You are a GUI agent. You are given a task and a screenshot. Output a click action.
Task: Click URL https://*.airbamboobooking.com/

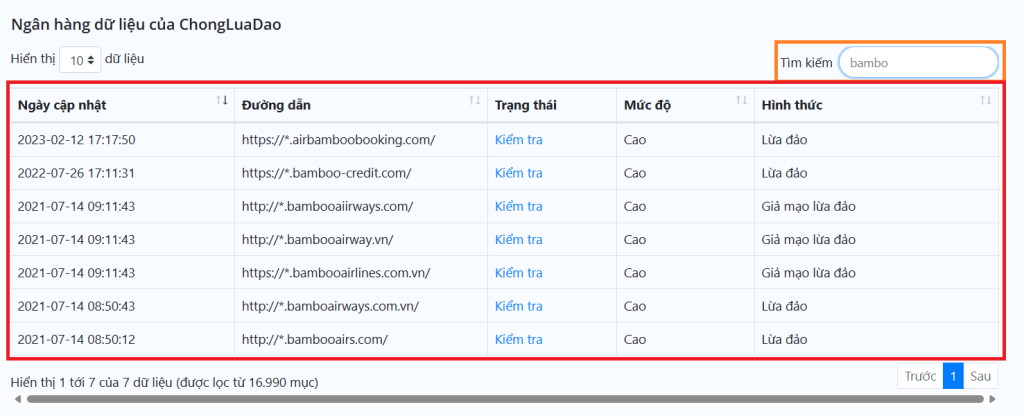tap(338, 140)
